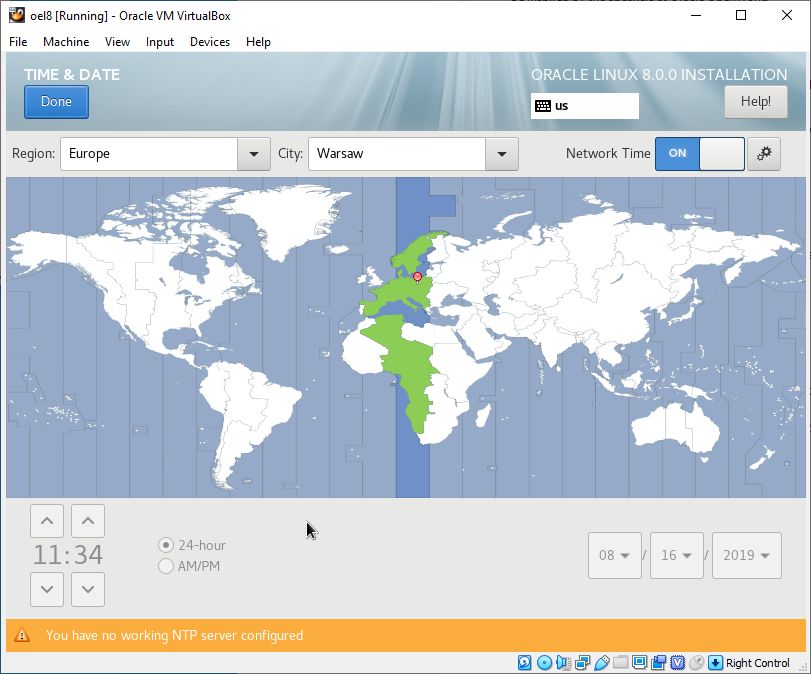Click the display icon in the status bar
This screenshot has width=811, height=674.
(639, 663)
